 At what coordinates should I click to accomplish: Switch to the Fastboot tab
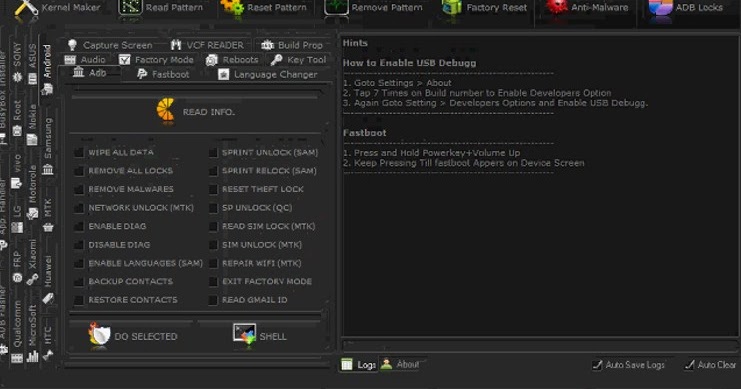pyautogui.click(x=163, y=74)
